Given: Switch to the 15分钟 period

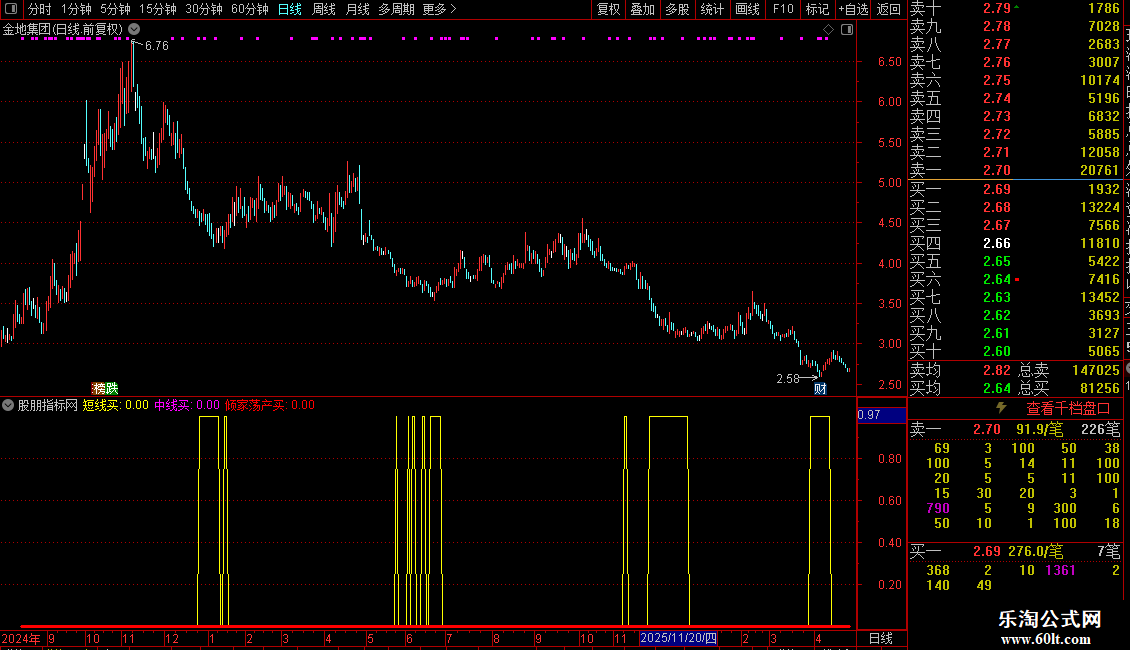Looking at the screenshot, I should [158, 9].
